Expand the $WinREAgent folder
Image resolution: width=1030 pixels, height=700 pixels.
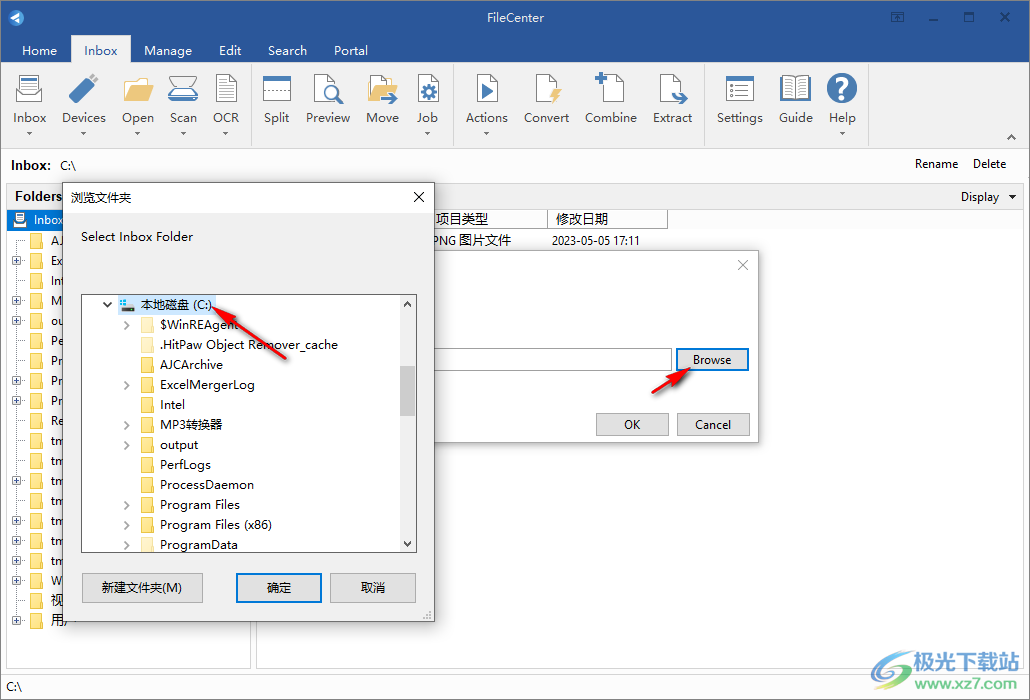(127, 325)
